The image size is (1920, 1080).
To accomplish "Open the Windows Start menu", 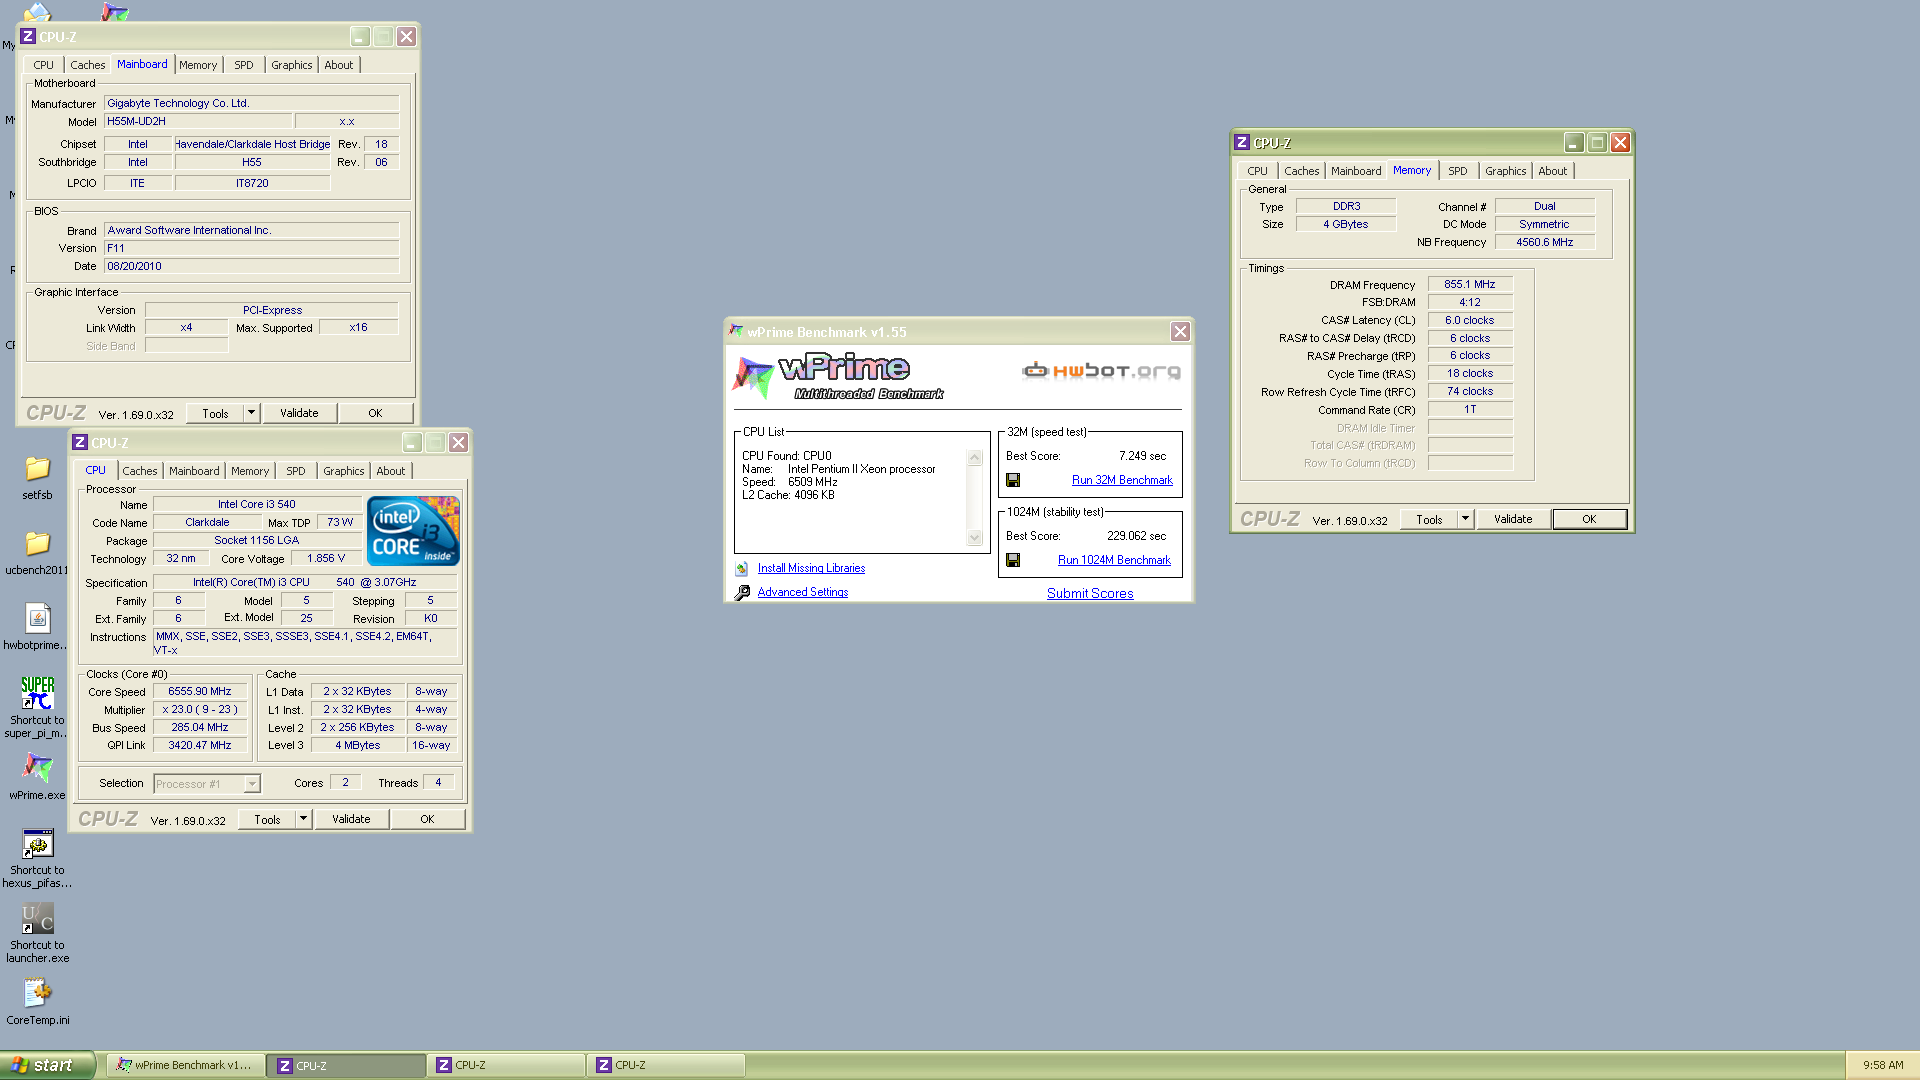I will click(x=47, y=1065).
